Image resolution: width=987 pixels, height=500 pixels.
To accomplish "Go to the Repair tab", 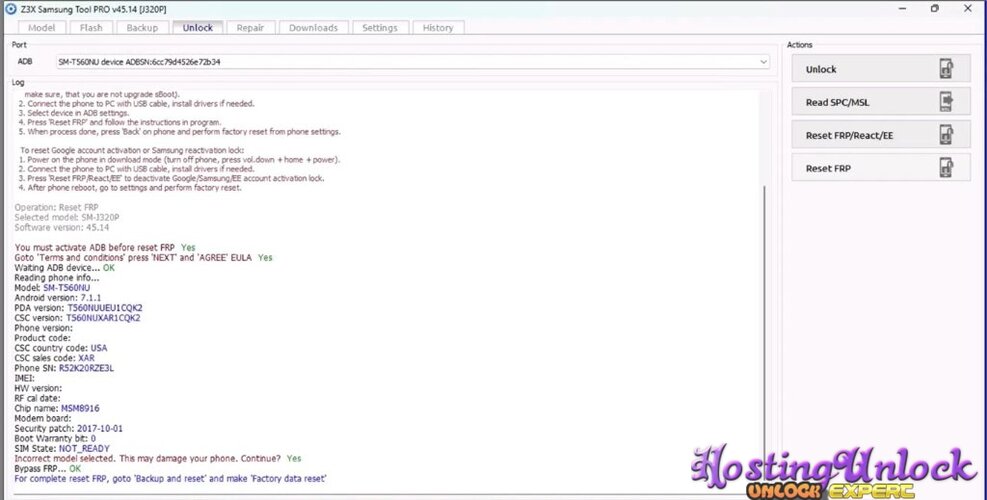I will [x=250, y=28].
